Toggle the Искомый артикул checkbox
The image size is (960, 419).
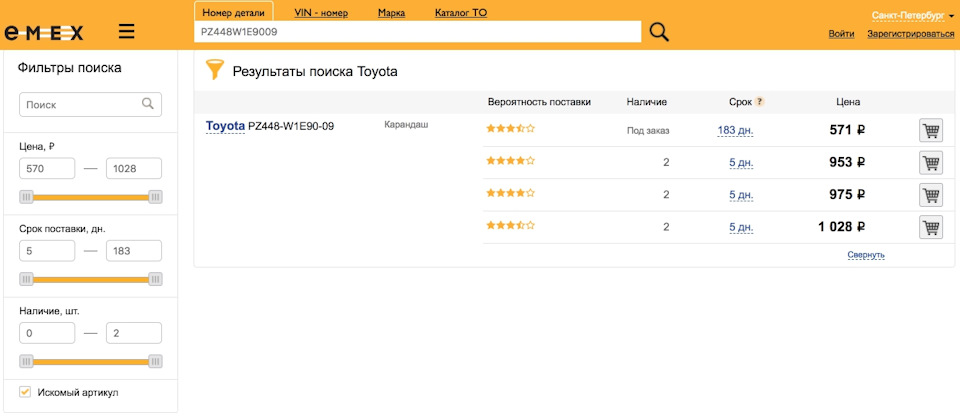[24, 391]
